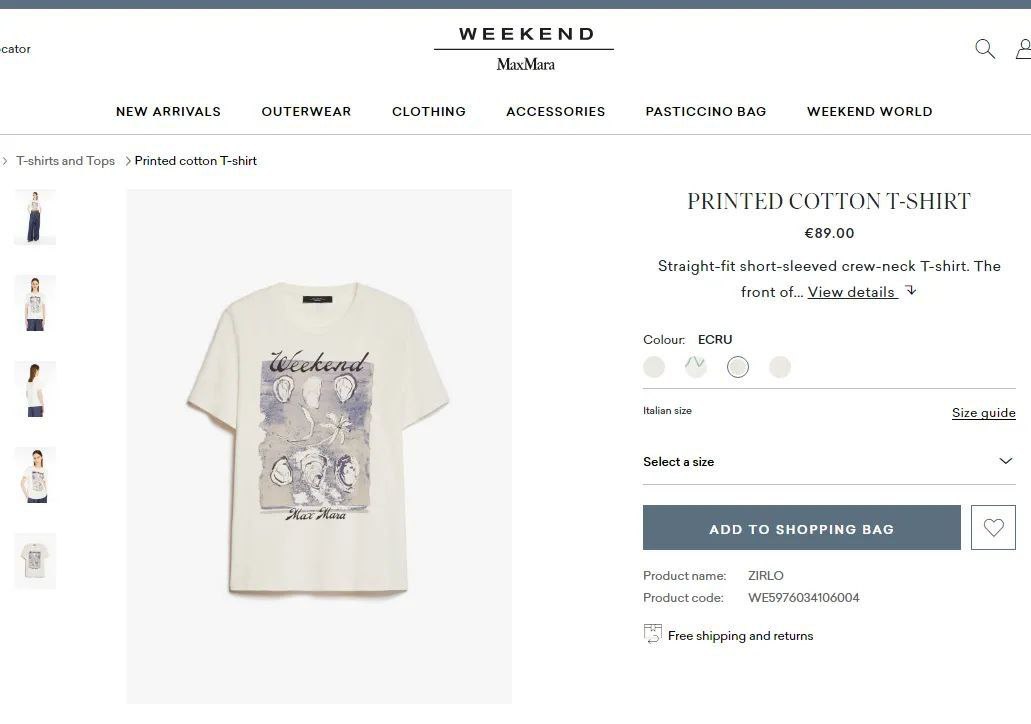This screenshot has width=1031, height=724.
Task: Choose the selected Ecru colour swatch
Action: pos(738,367)
